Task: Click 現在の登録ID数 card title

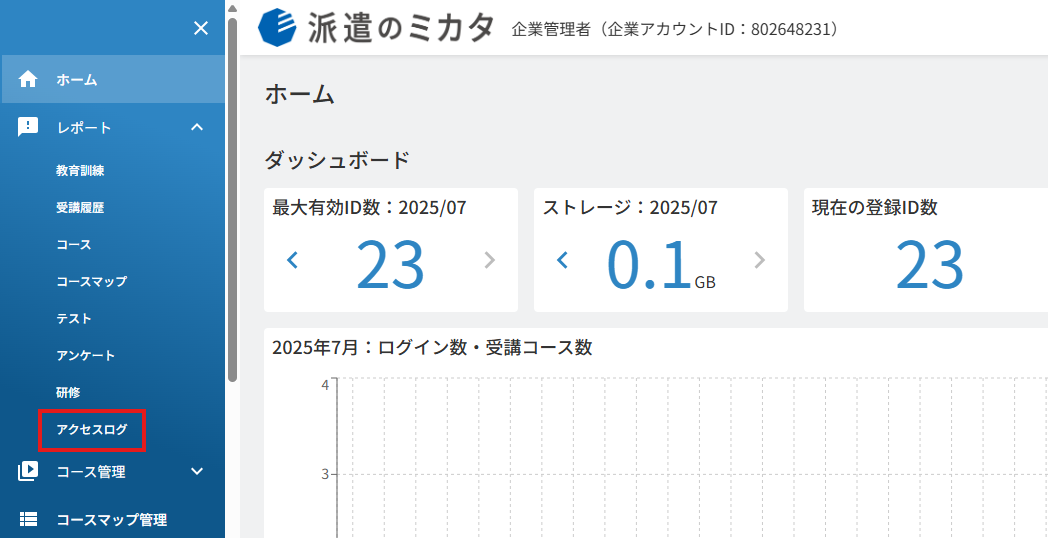Action: coord(875,207)
